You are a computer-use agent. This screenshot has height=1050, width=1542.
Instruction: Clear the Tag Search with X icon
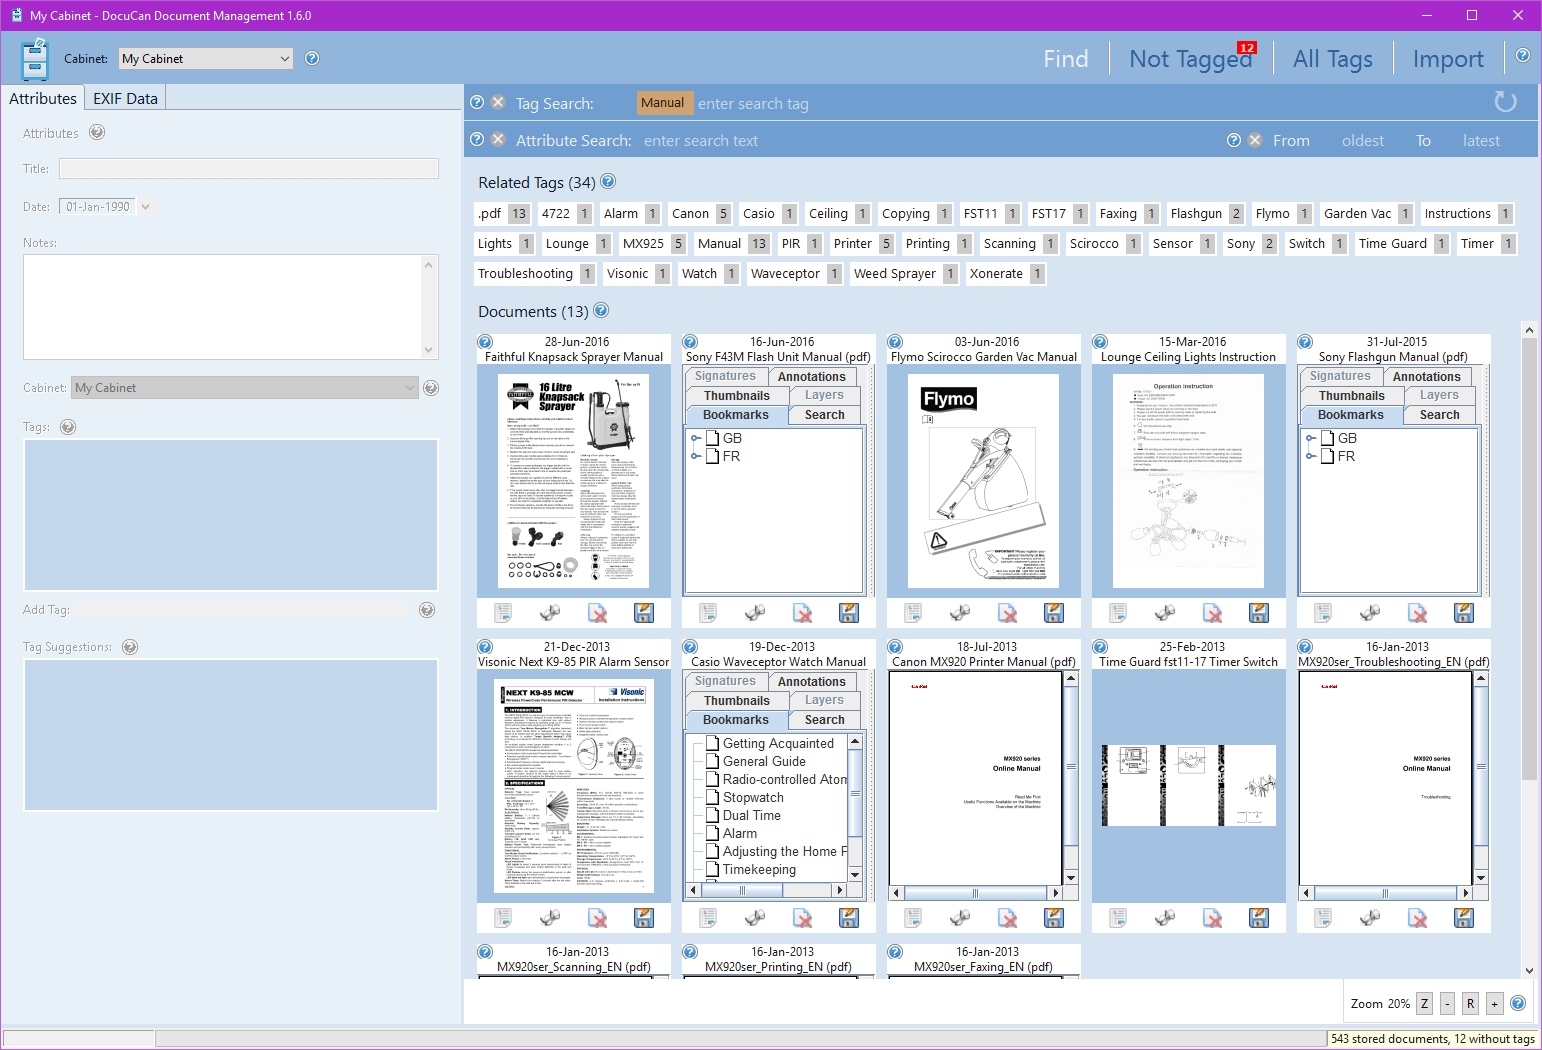click(498, 102)
